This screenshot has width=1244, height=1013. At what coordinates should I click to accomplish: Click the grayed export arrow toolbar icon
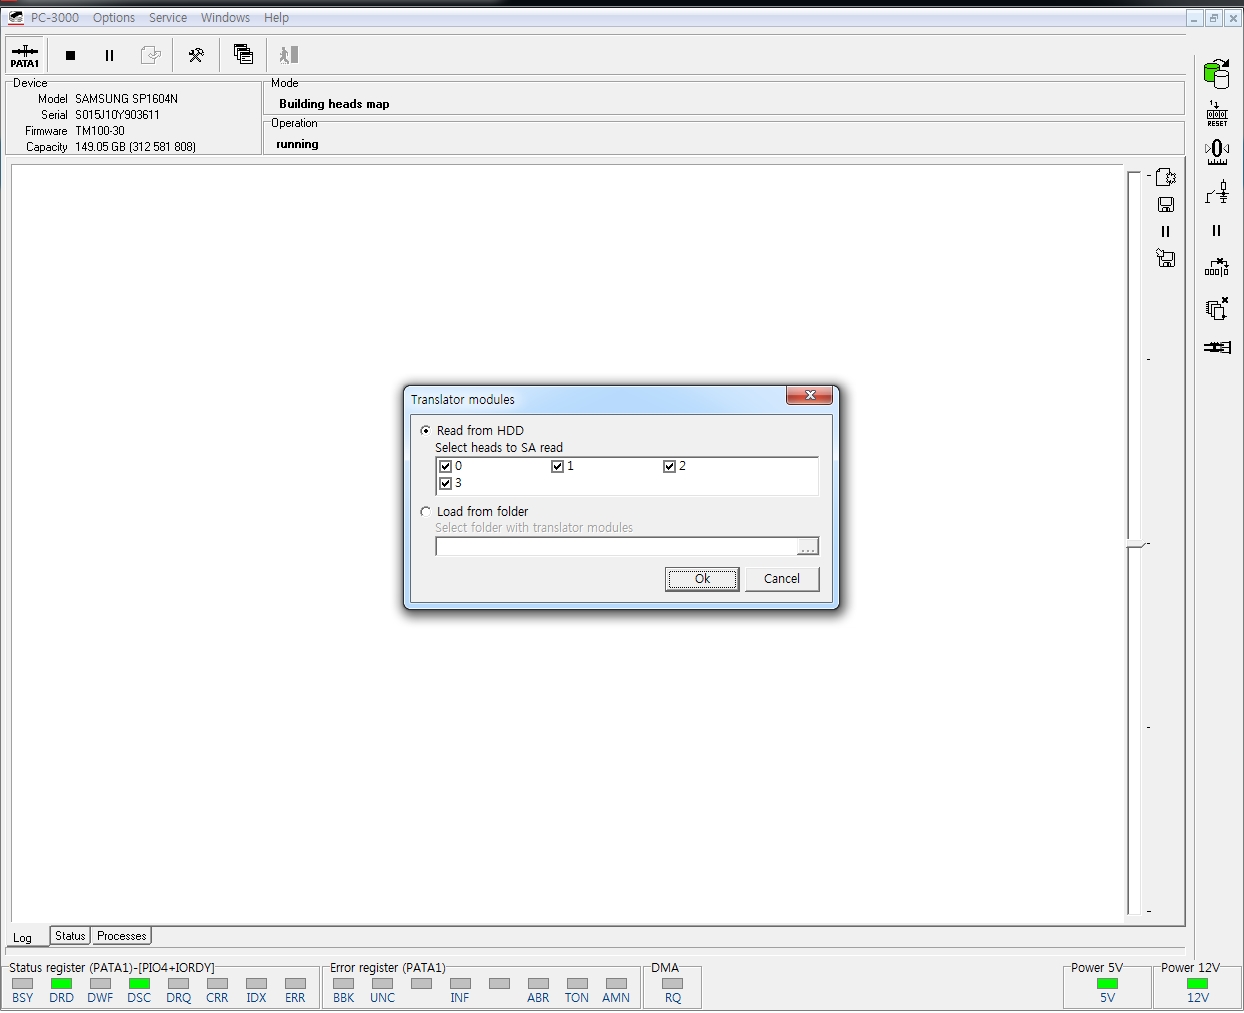150,55
